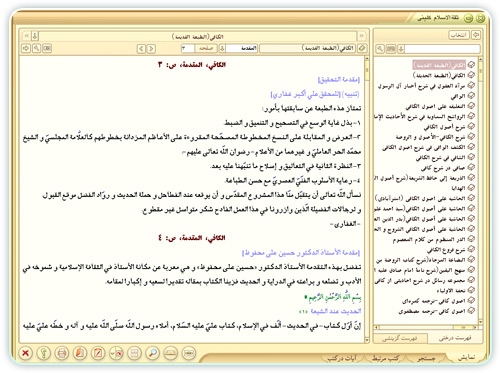Click the book list vertical scrollbar down arrow
The height and width of the screenshot is (373, 500).
[x=480, y=322]
